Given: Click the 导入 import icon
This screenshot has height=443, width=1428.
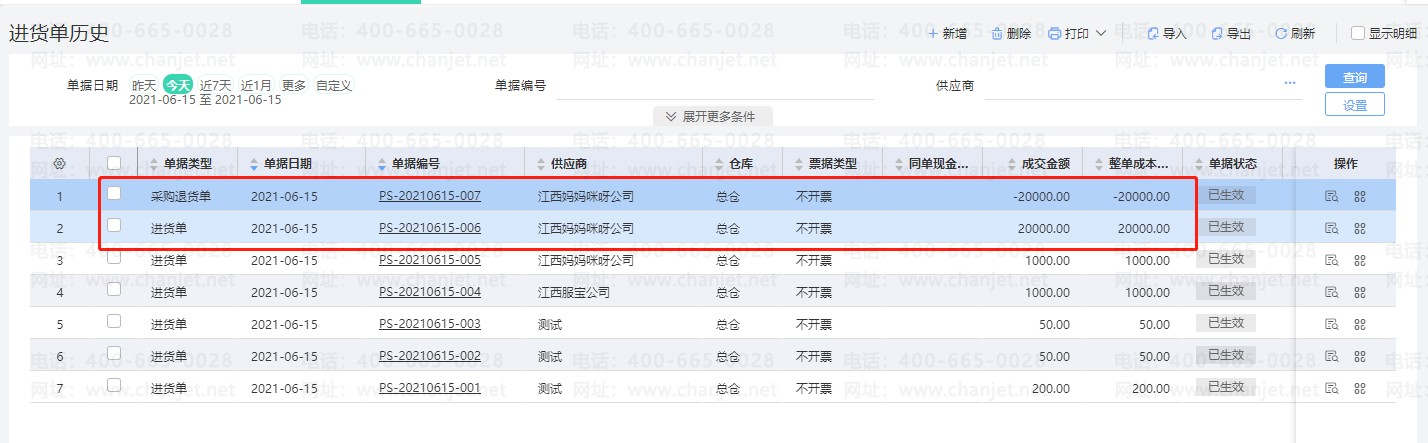Looking at the screenshot, I should [1153, 34].
